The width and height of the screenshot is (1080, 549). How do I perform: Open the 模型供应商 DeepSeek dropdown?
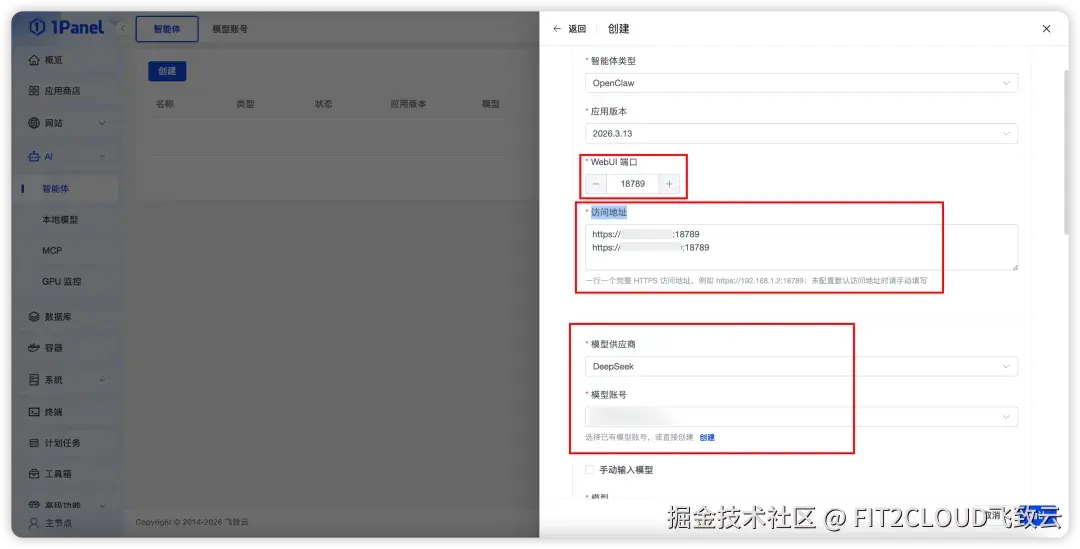801,366
